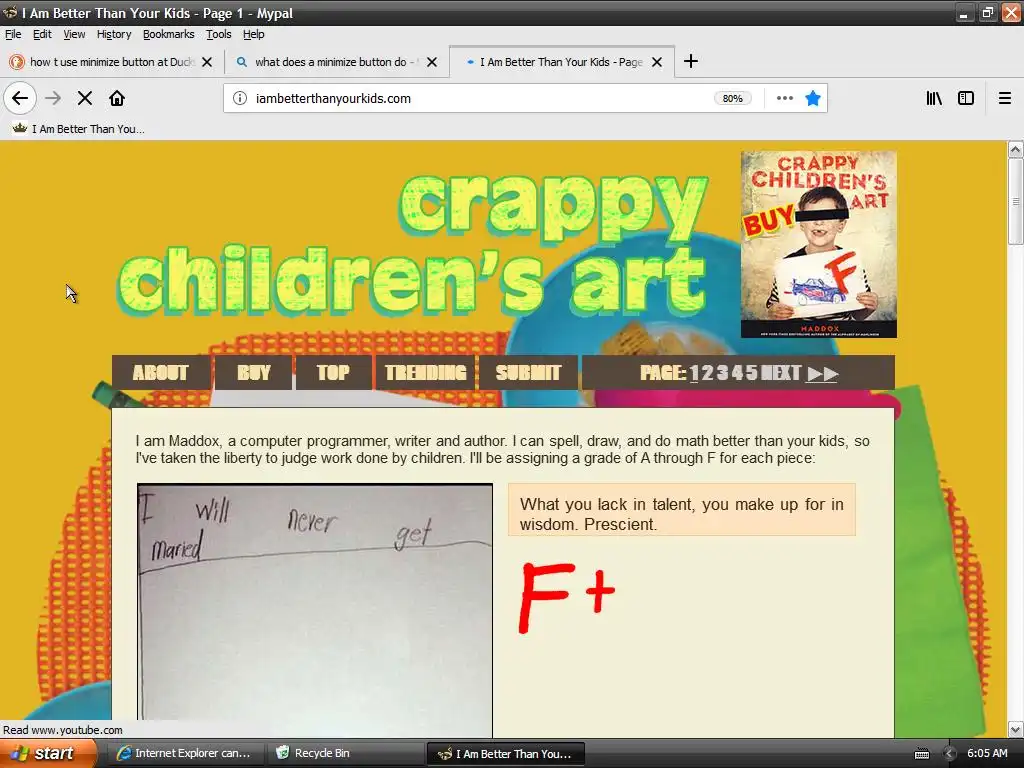Click the BUY navigation button
The image size is (1024, 768).
coord(253,372)
